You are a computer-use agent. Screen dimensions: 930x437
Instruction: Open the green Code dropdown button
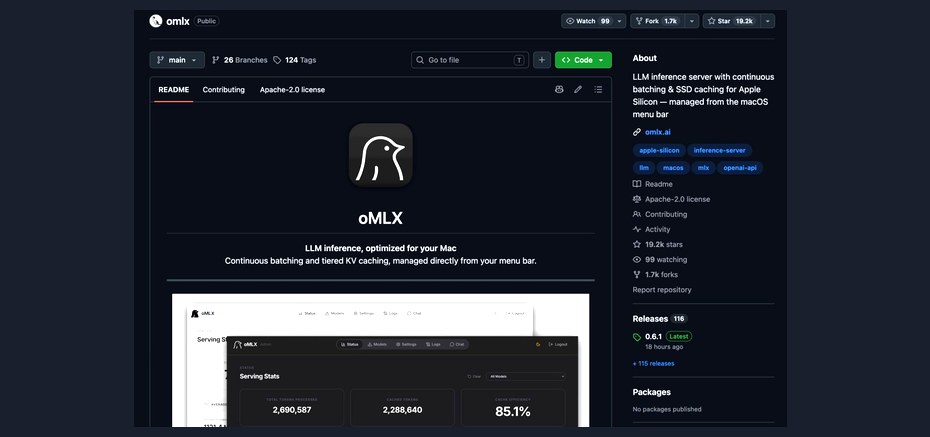click(583, 60)
